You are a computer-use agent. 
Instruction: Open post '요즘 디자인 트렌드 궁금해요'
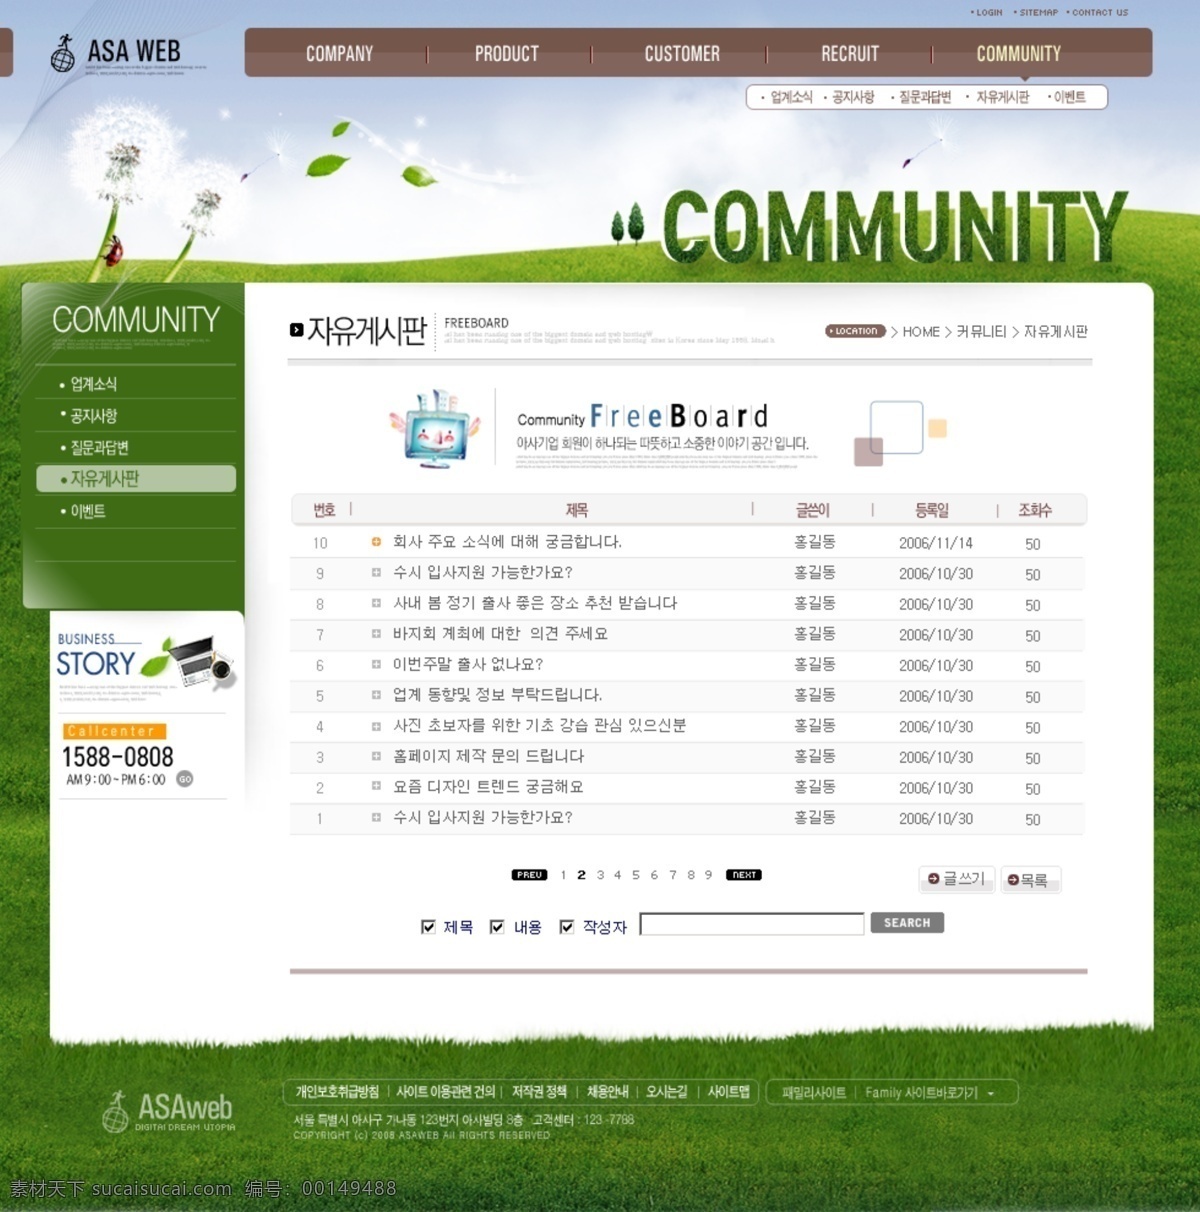point(488,787)
